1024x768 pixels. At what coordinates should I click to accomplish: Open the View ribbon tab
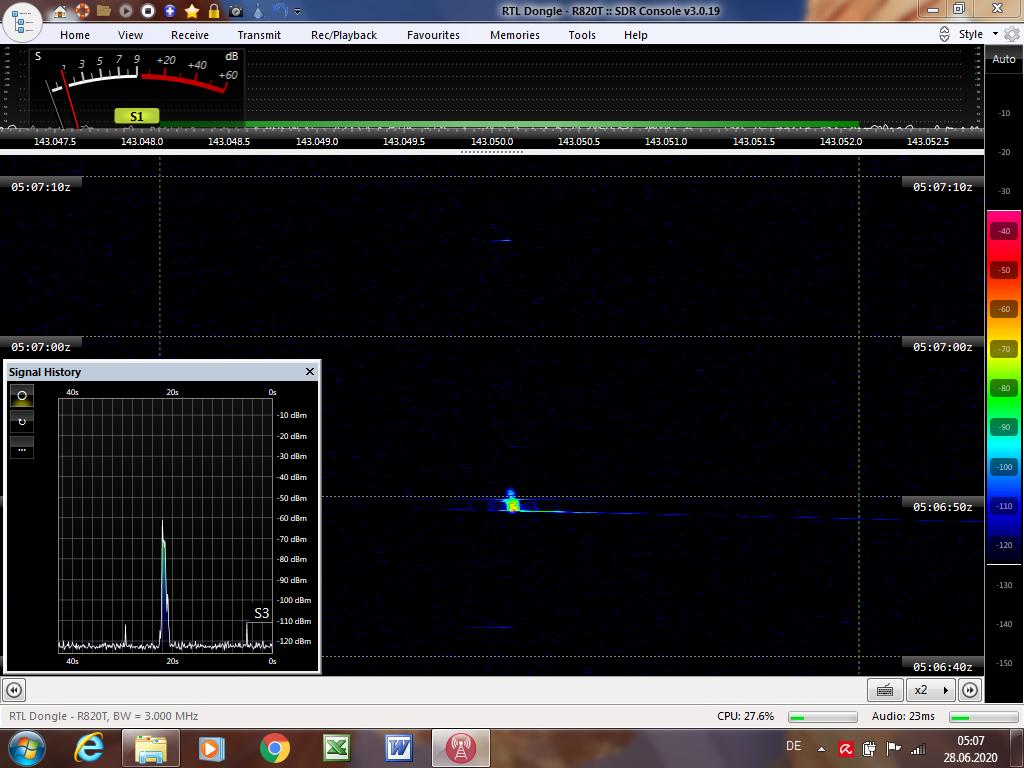coord(130,35)
